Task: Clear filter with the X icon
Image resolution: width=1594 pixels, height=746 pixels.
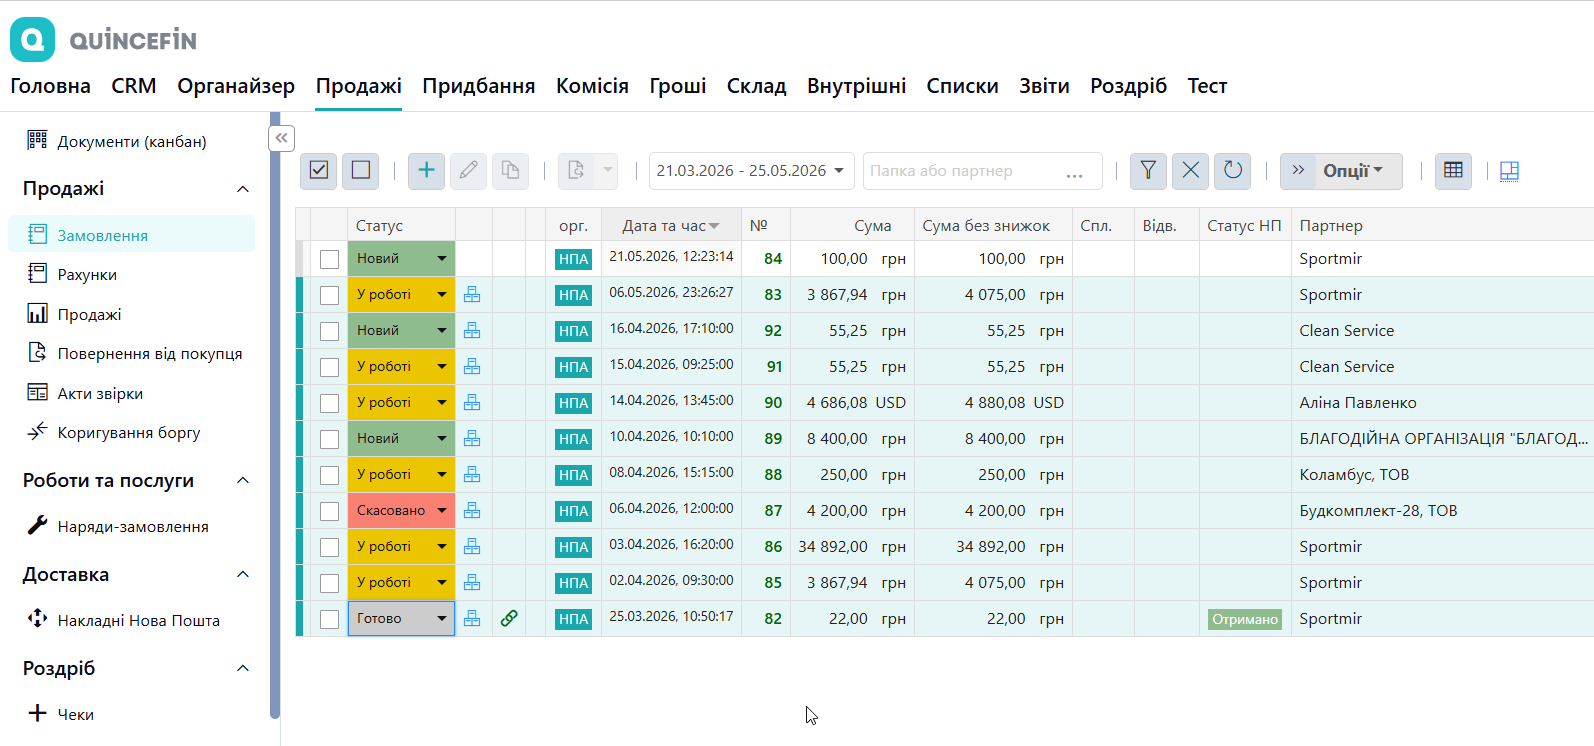Action: click(x=1190, y=171)
